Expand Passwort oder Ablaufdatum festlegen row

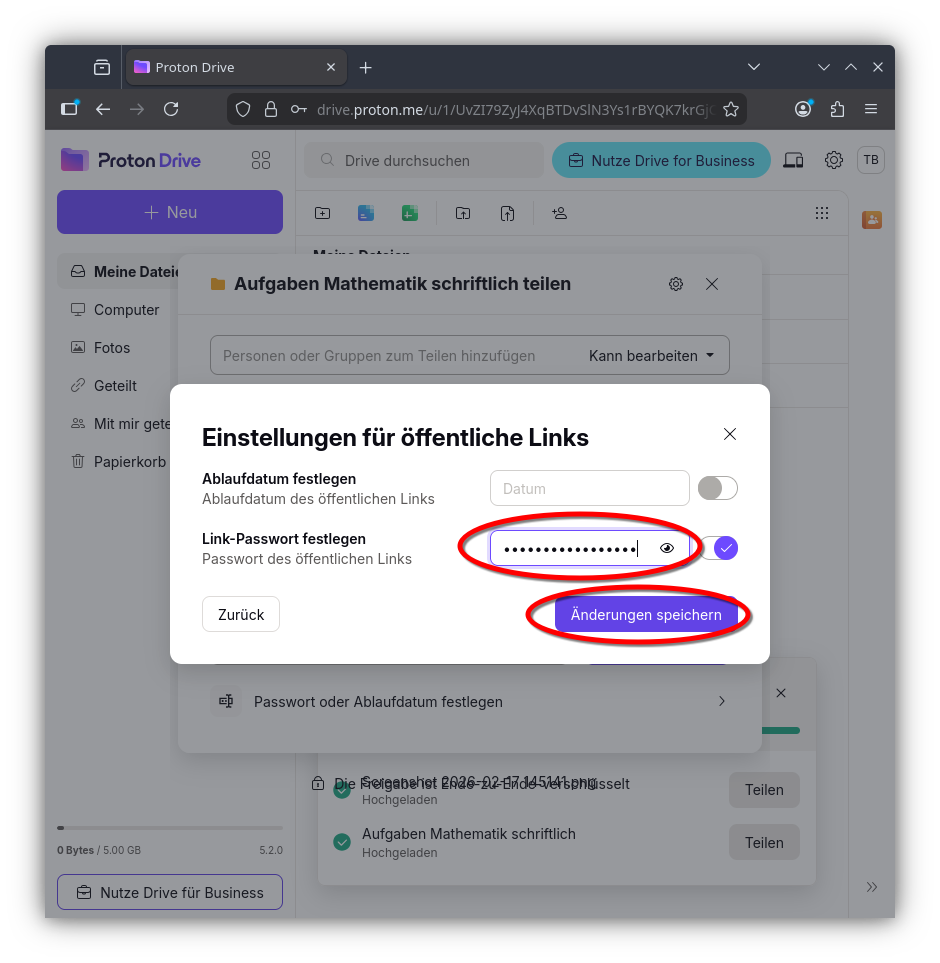pyautogui.click(x=470, y=702)
